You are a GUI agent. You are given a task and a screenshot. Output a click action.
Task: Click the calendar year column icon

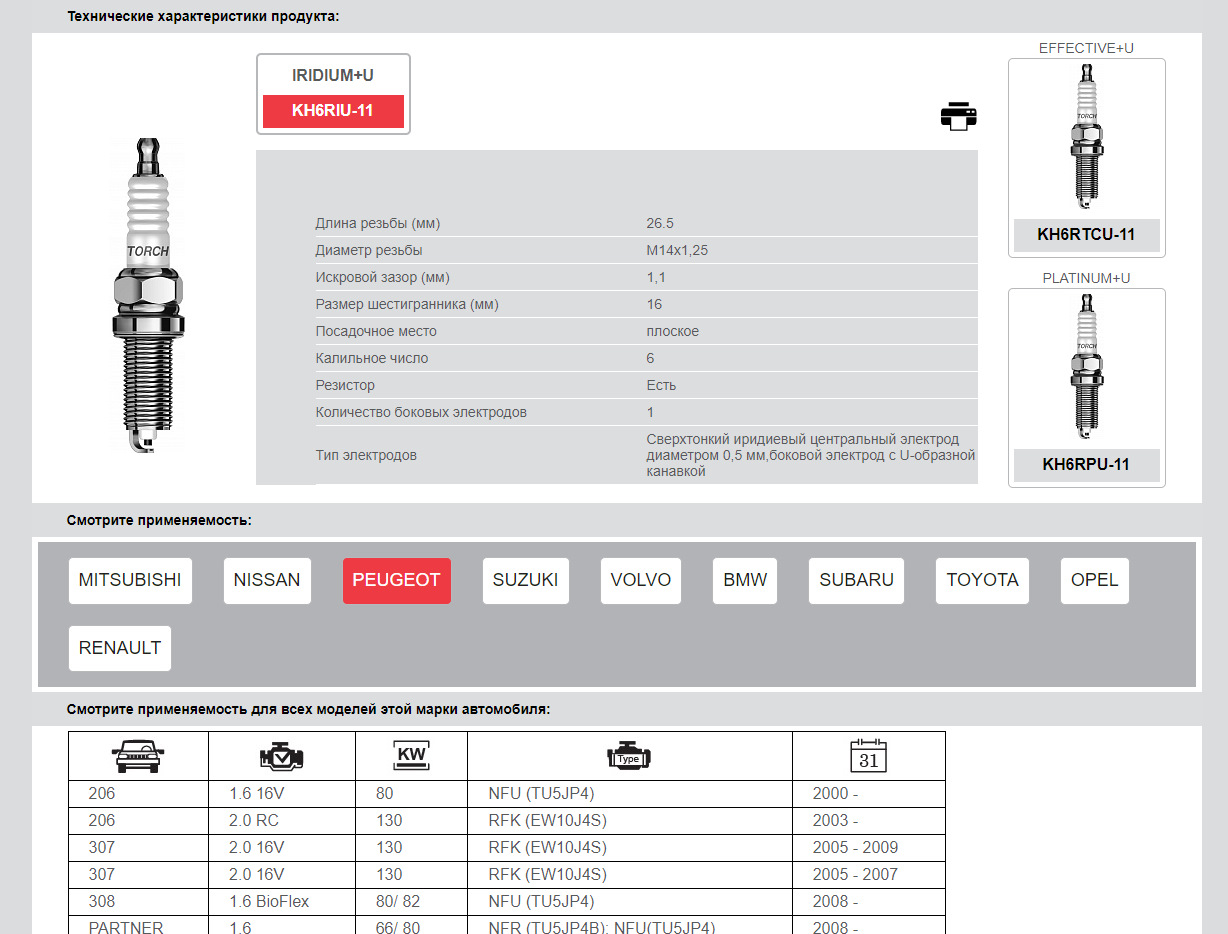[x=868, y=756]
